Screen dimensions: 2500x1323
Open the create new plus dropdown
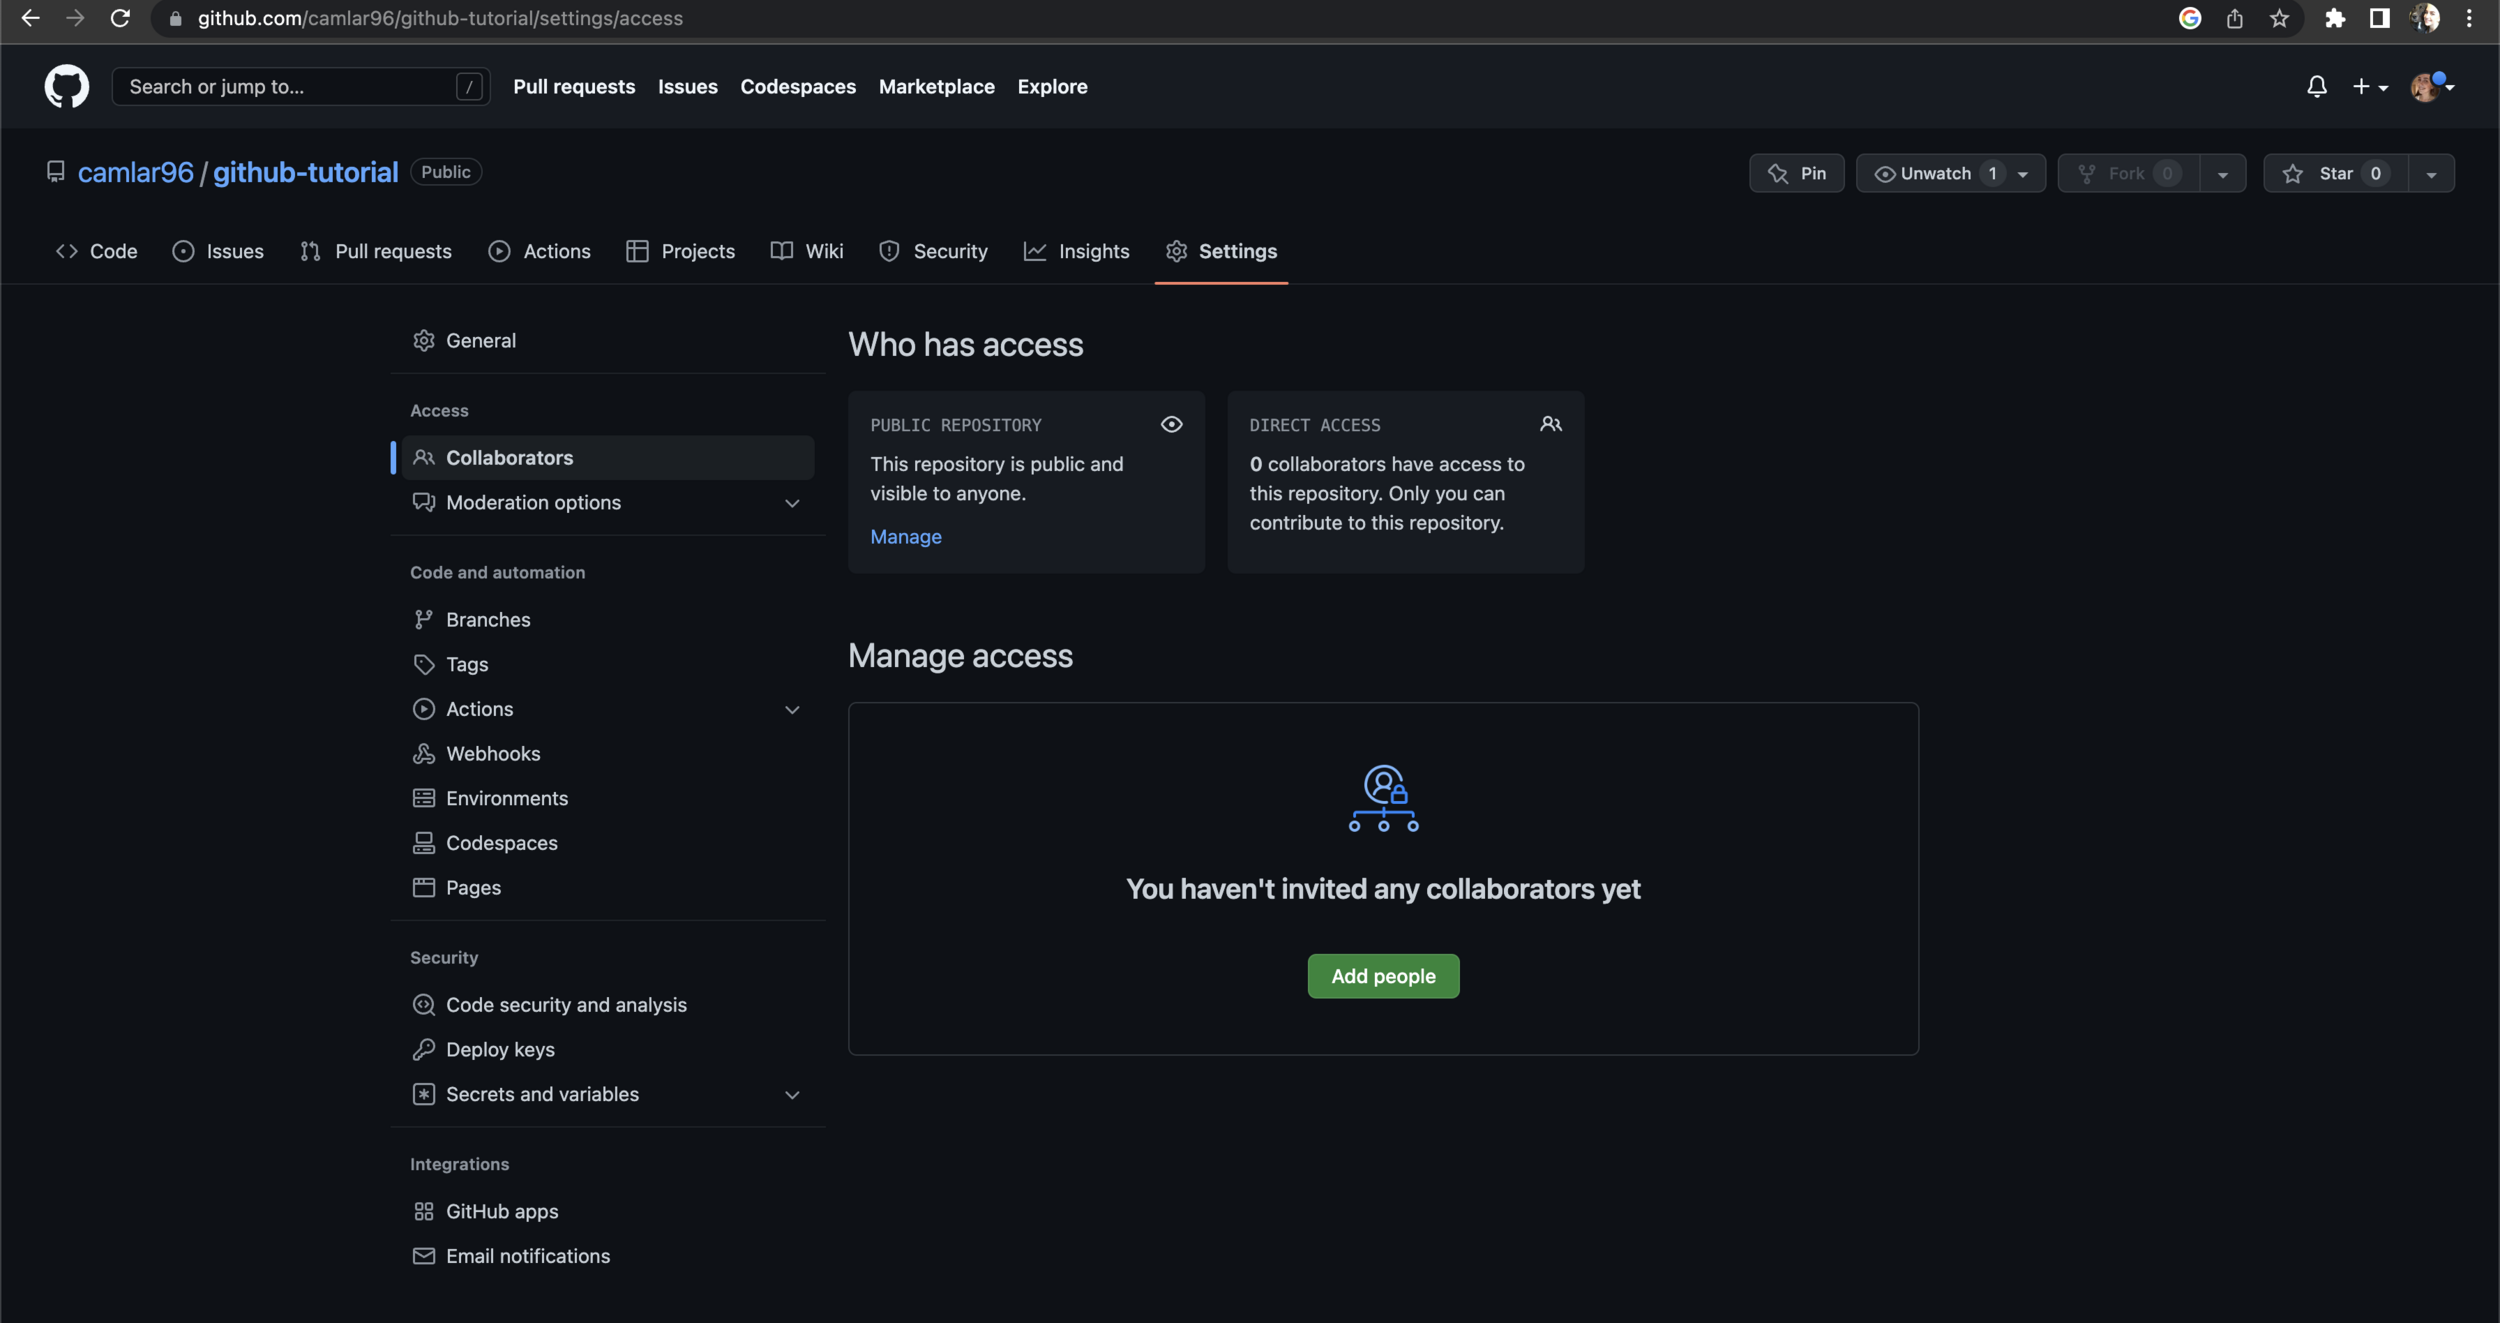tap(2369, 87)
